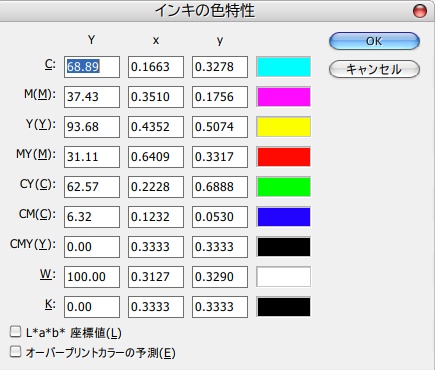Image resolution: width=435 pixels, height=370 pixels.
Task: Click the CMY(Y): row label
Action: pyautogui.click(x=33, y=245)
